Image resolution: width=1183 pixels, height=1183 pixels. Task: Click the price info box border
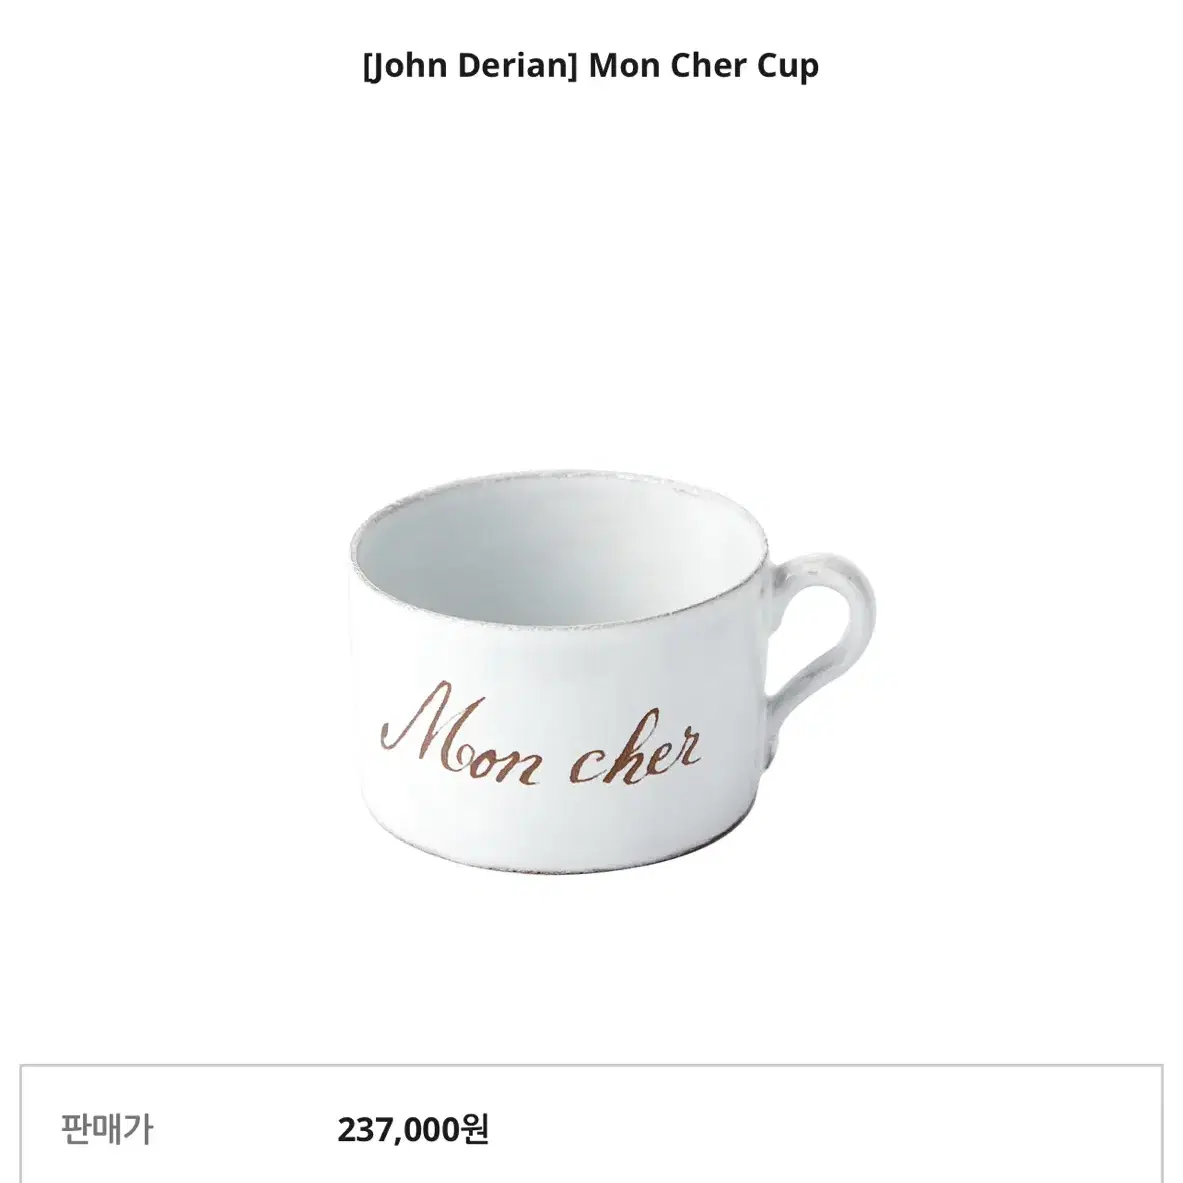point(592,1065)
